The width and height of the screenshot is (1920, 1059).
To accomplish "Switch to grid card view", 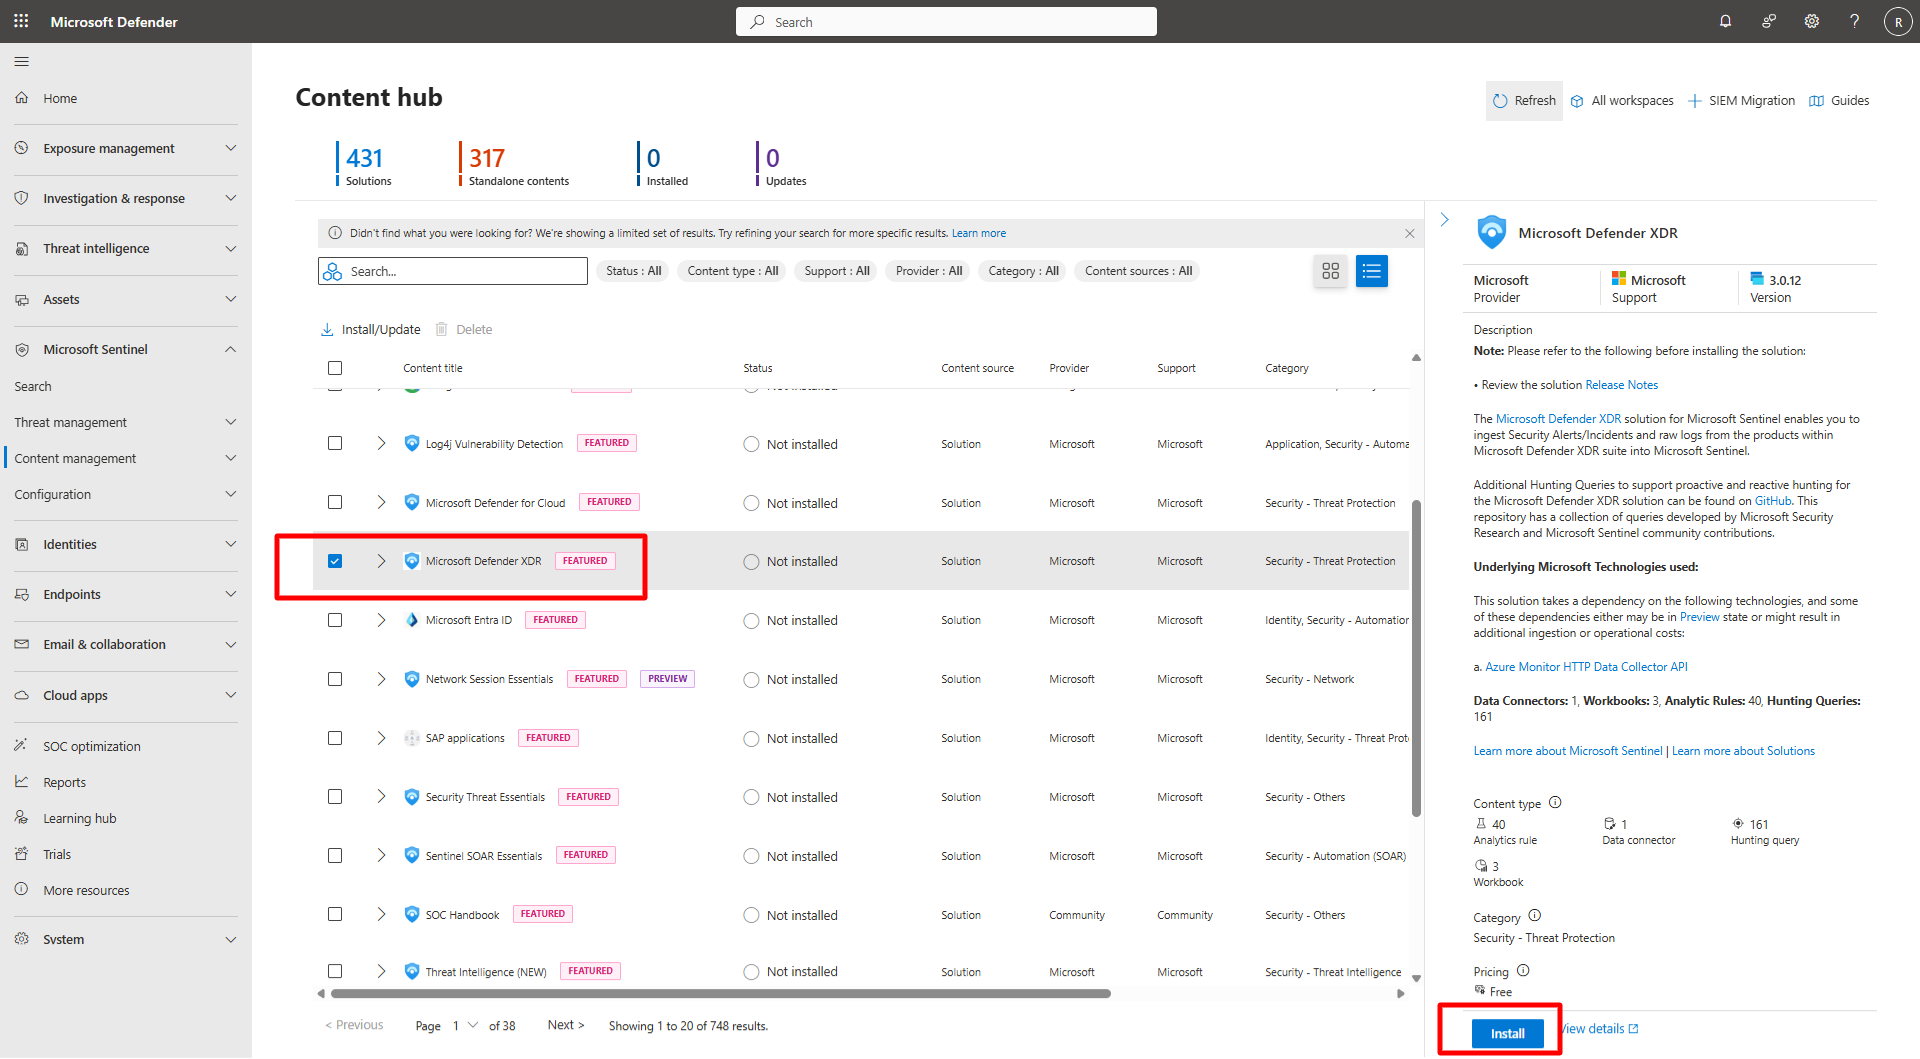I will click(1330, 271).
